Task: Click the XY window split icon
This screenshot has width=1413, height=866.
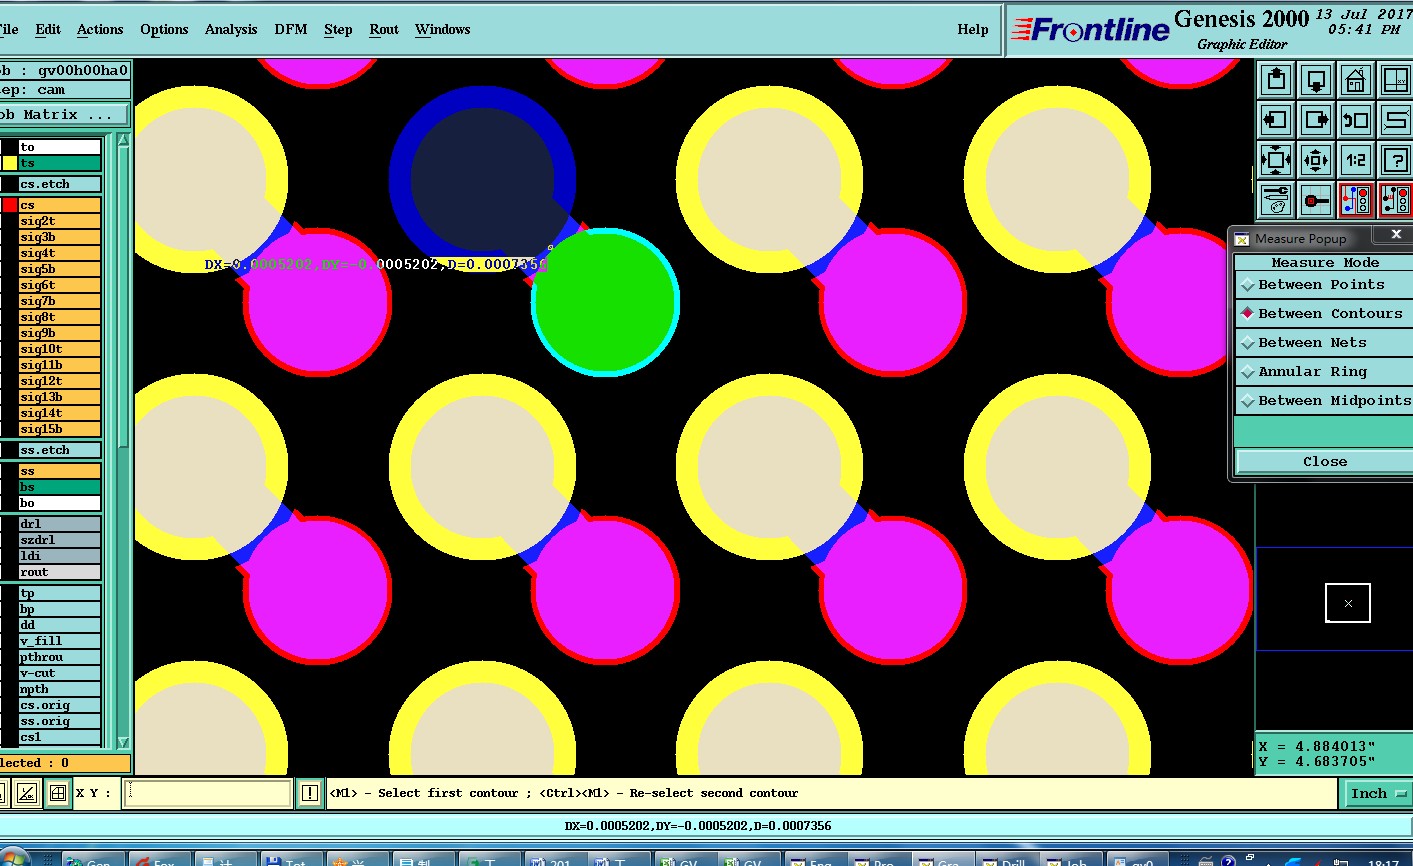Action: pos(1395,80)
